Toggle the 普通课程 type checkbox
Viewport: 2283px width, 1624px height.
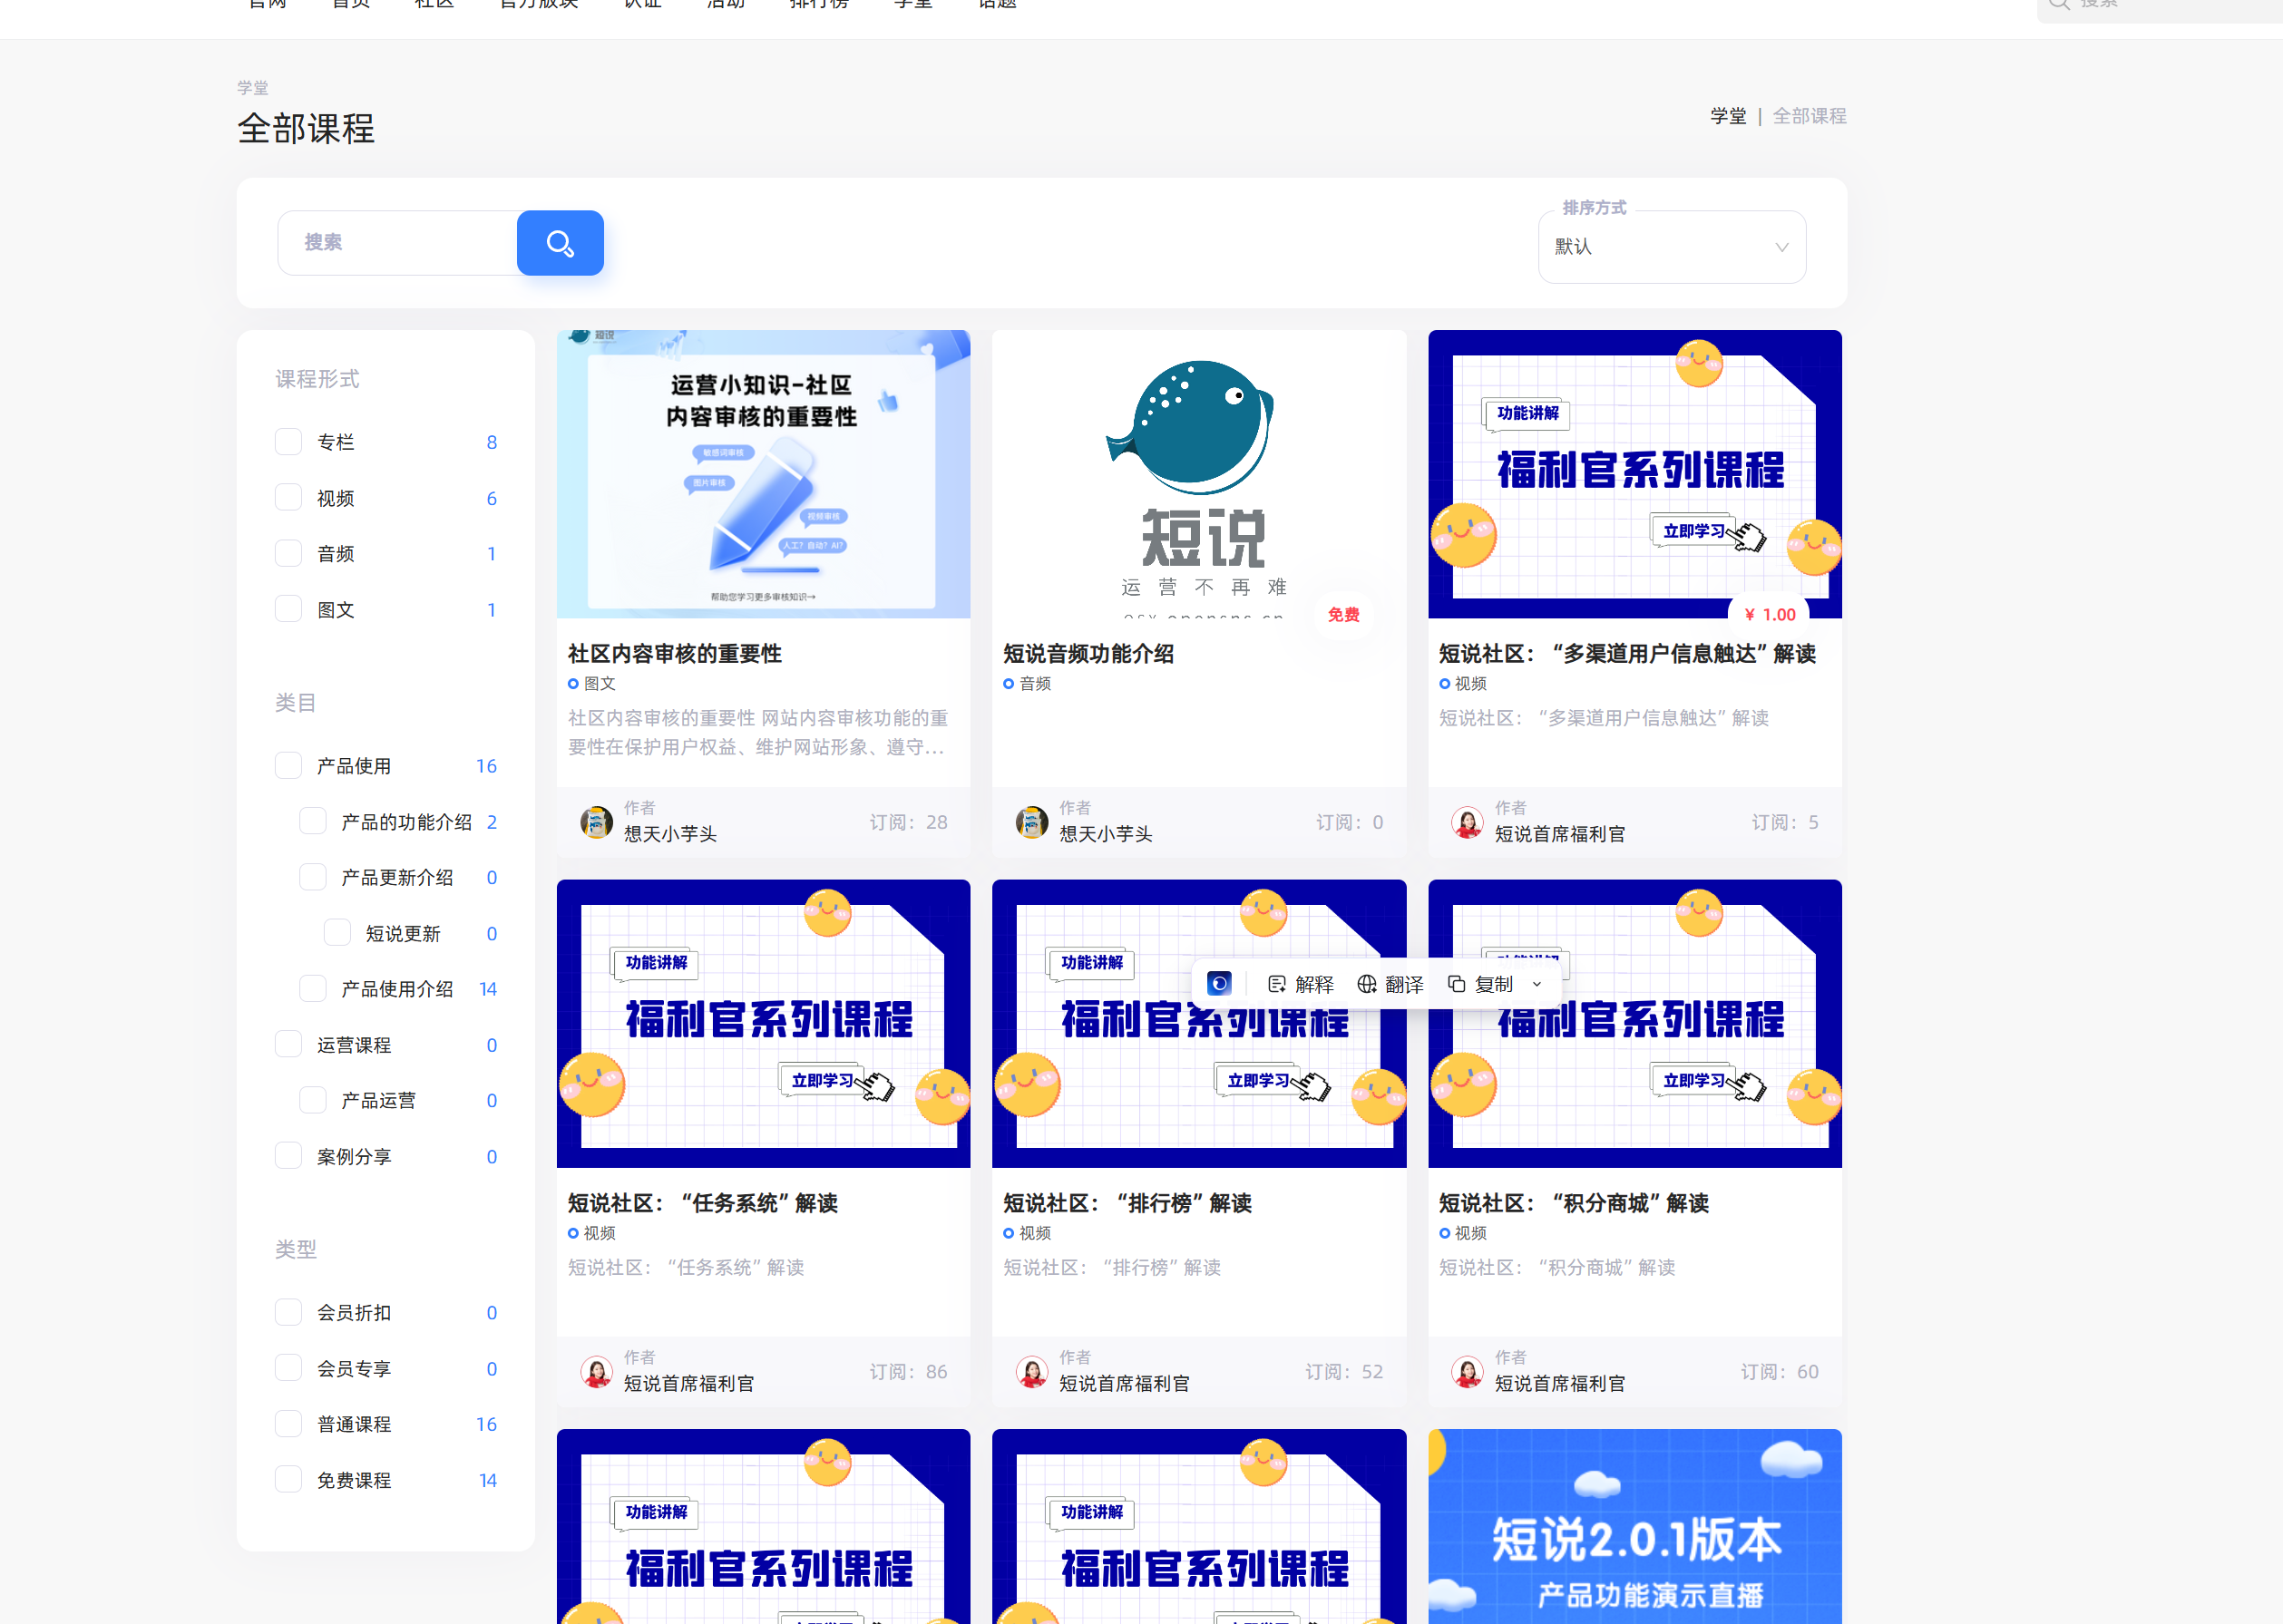point(288,1424)
